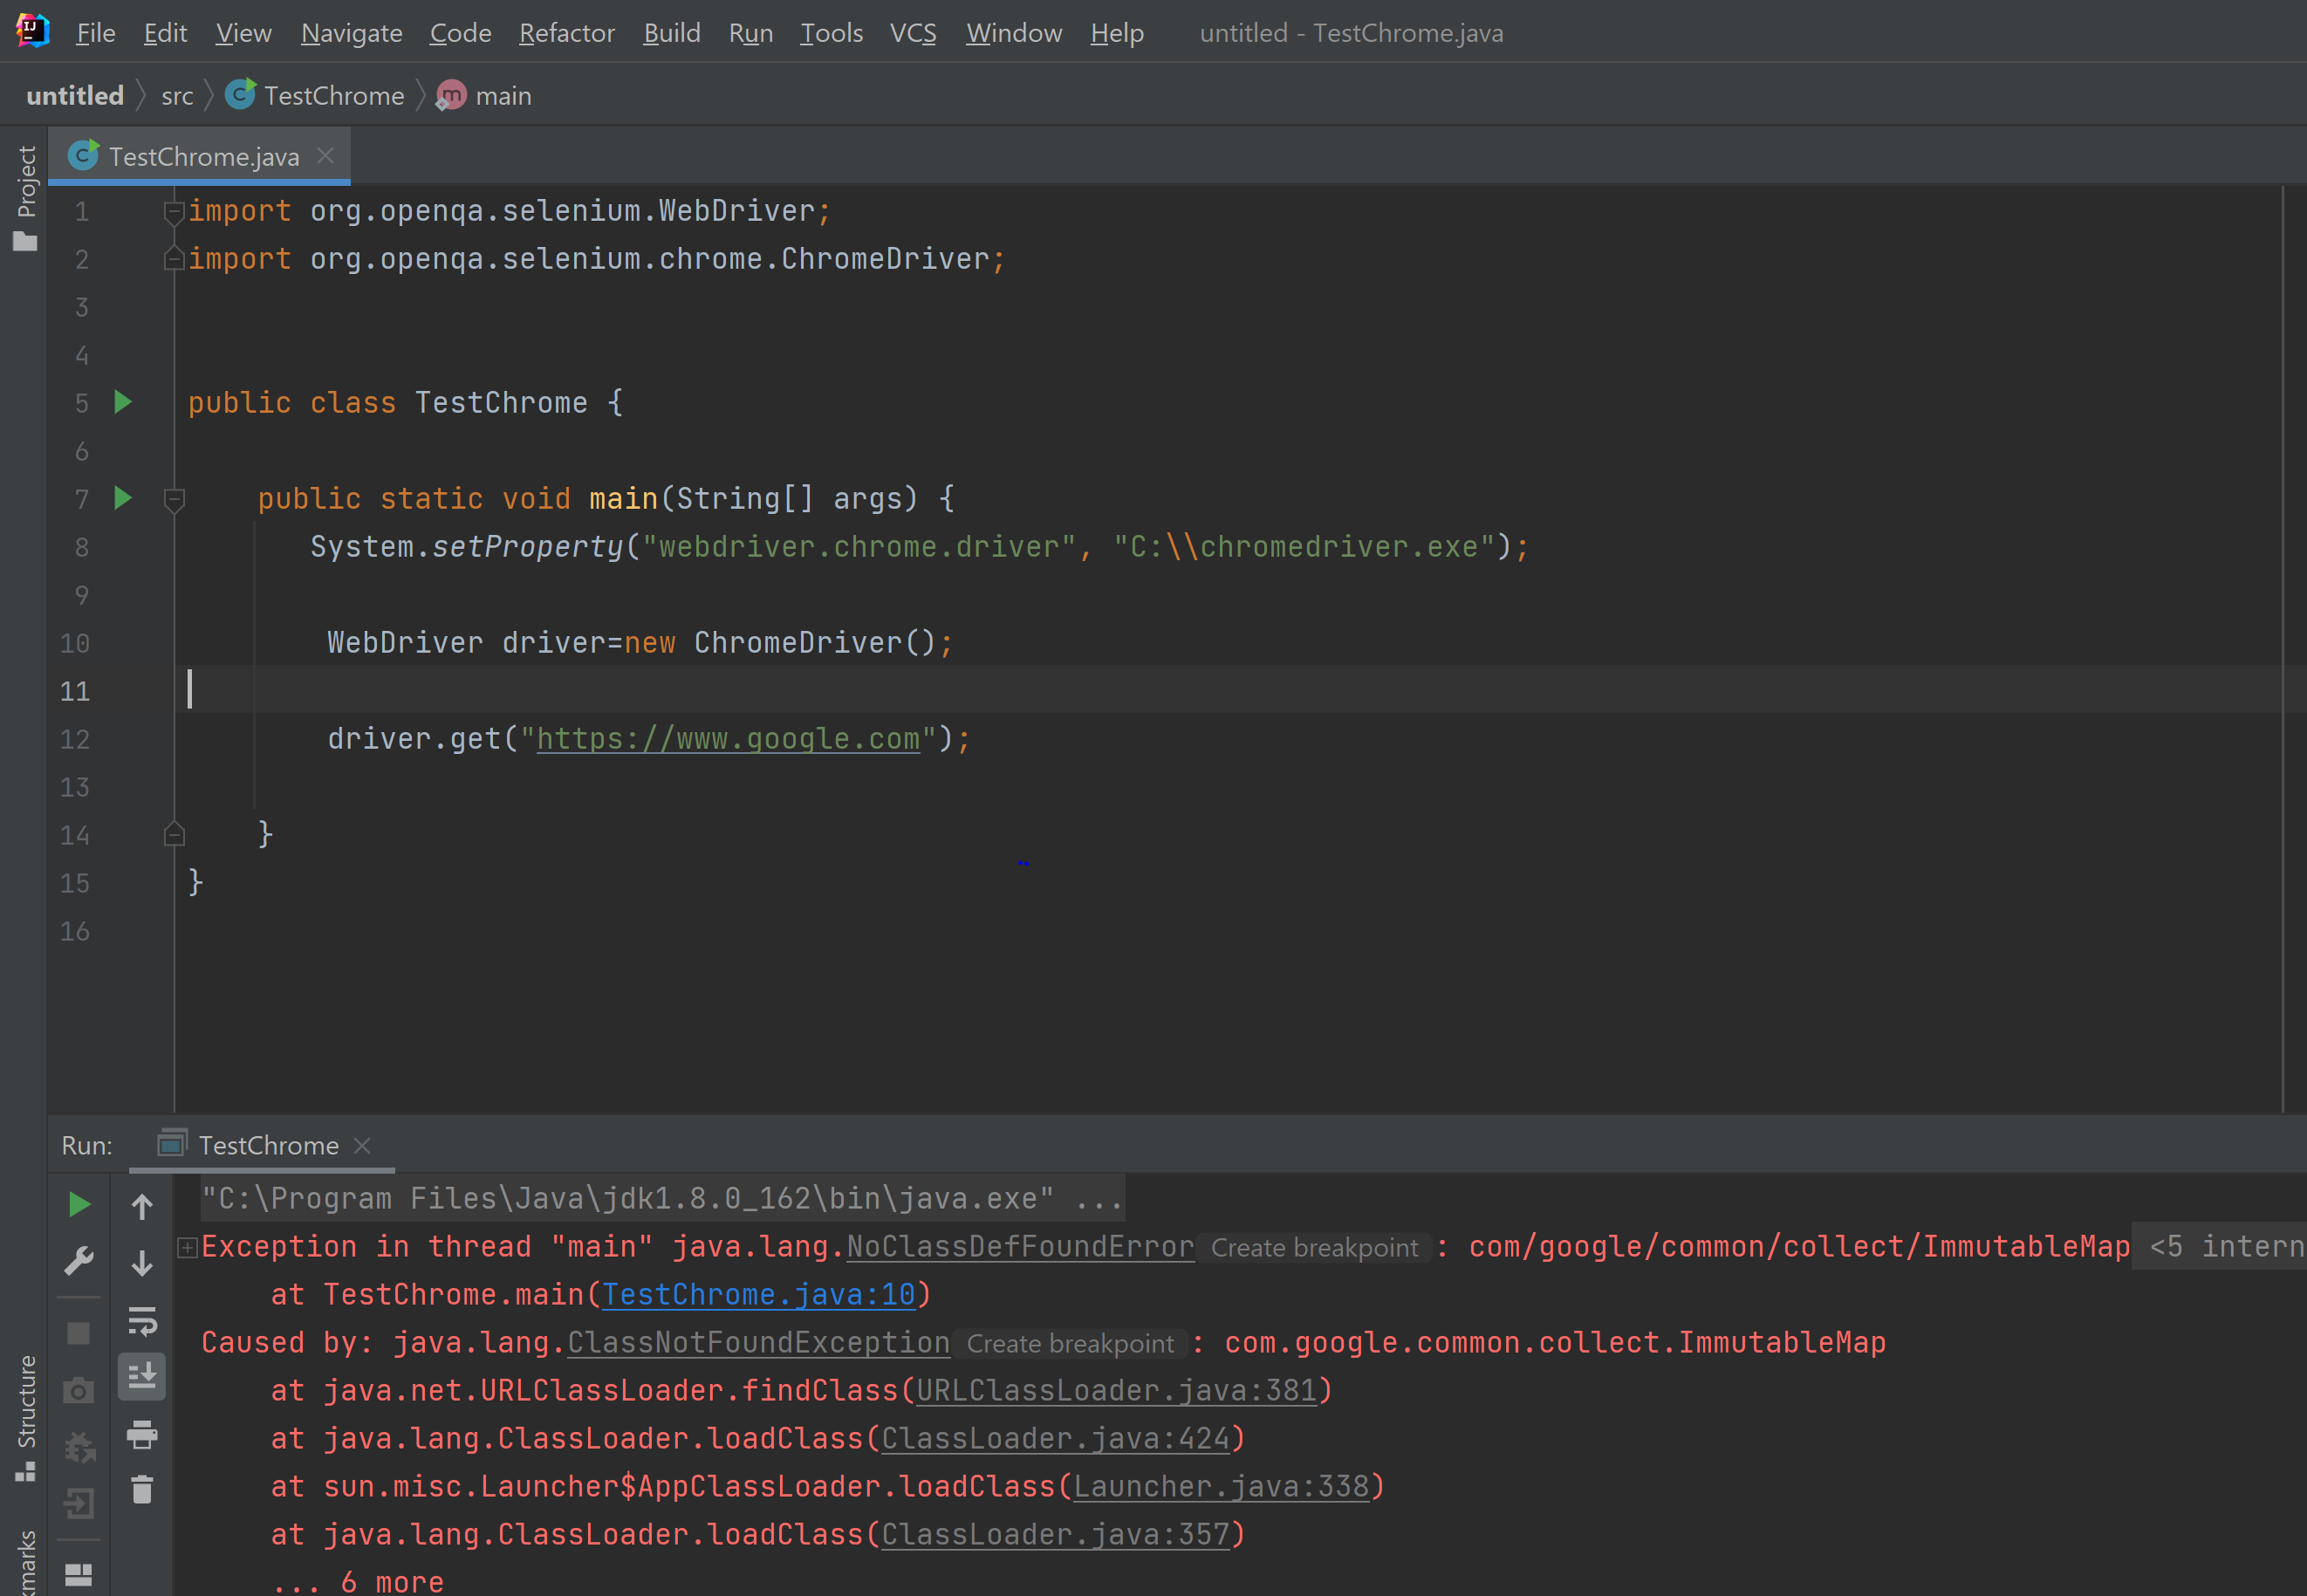The image size is (2307, 1596).
Task: Open run configuration wrench settings
Action: (79, 1260)
